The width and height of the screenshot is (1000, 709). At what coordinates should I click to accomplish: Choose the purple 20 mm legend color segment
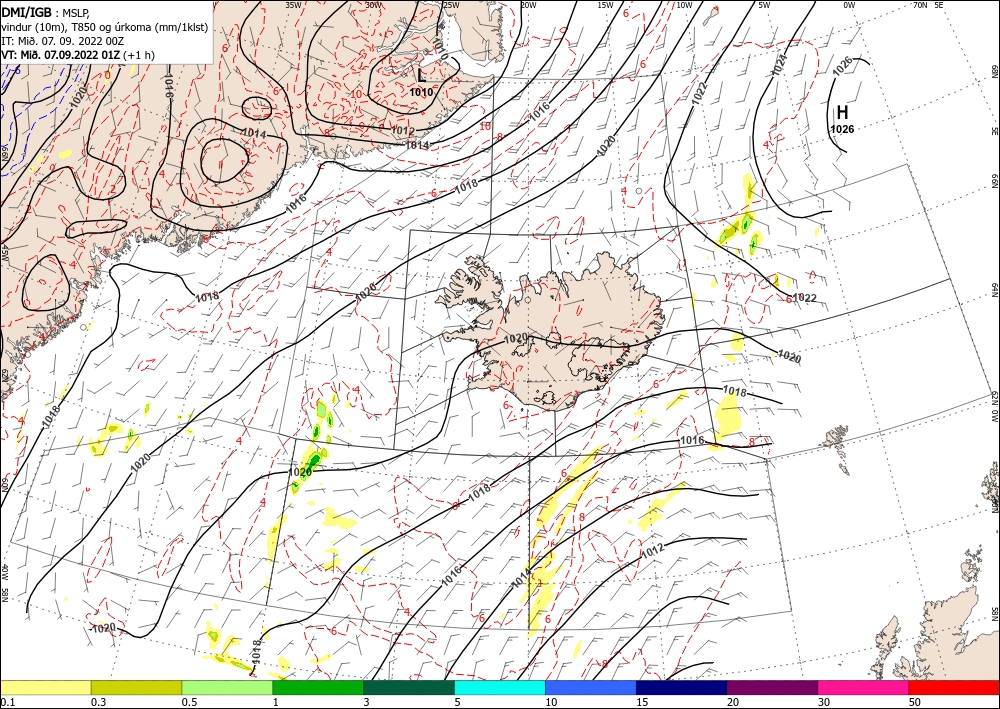click(772, 687)
